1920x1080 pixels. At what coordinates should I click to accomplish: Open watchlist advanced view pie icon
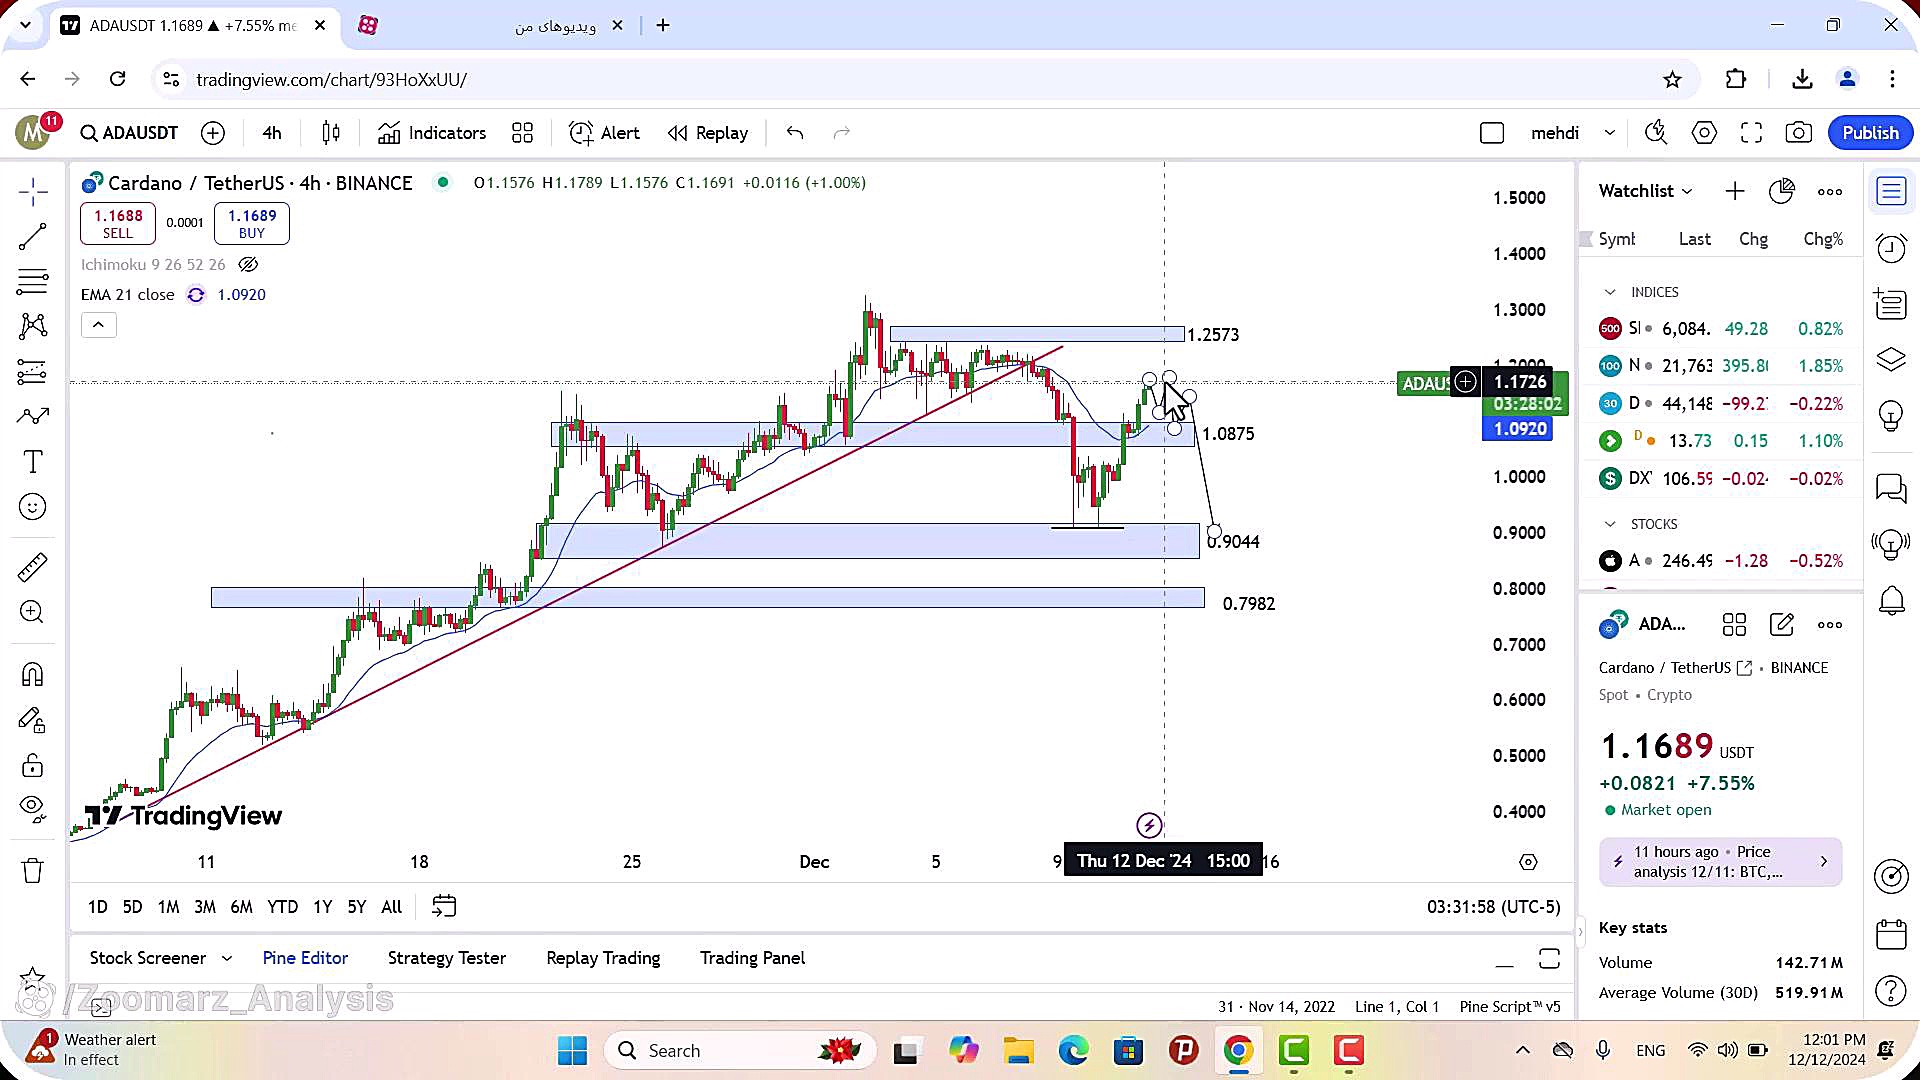tap(1782, 191)
